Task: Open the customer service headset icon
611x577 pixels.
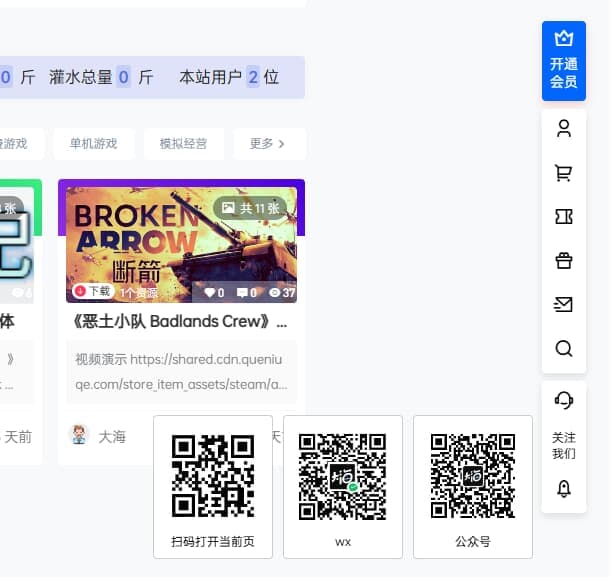Action: tap(563, 400)
